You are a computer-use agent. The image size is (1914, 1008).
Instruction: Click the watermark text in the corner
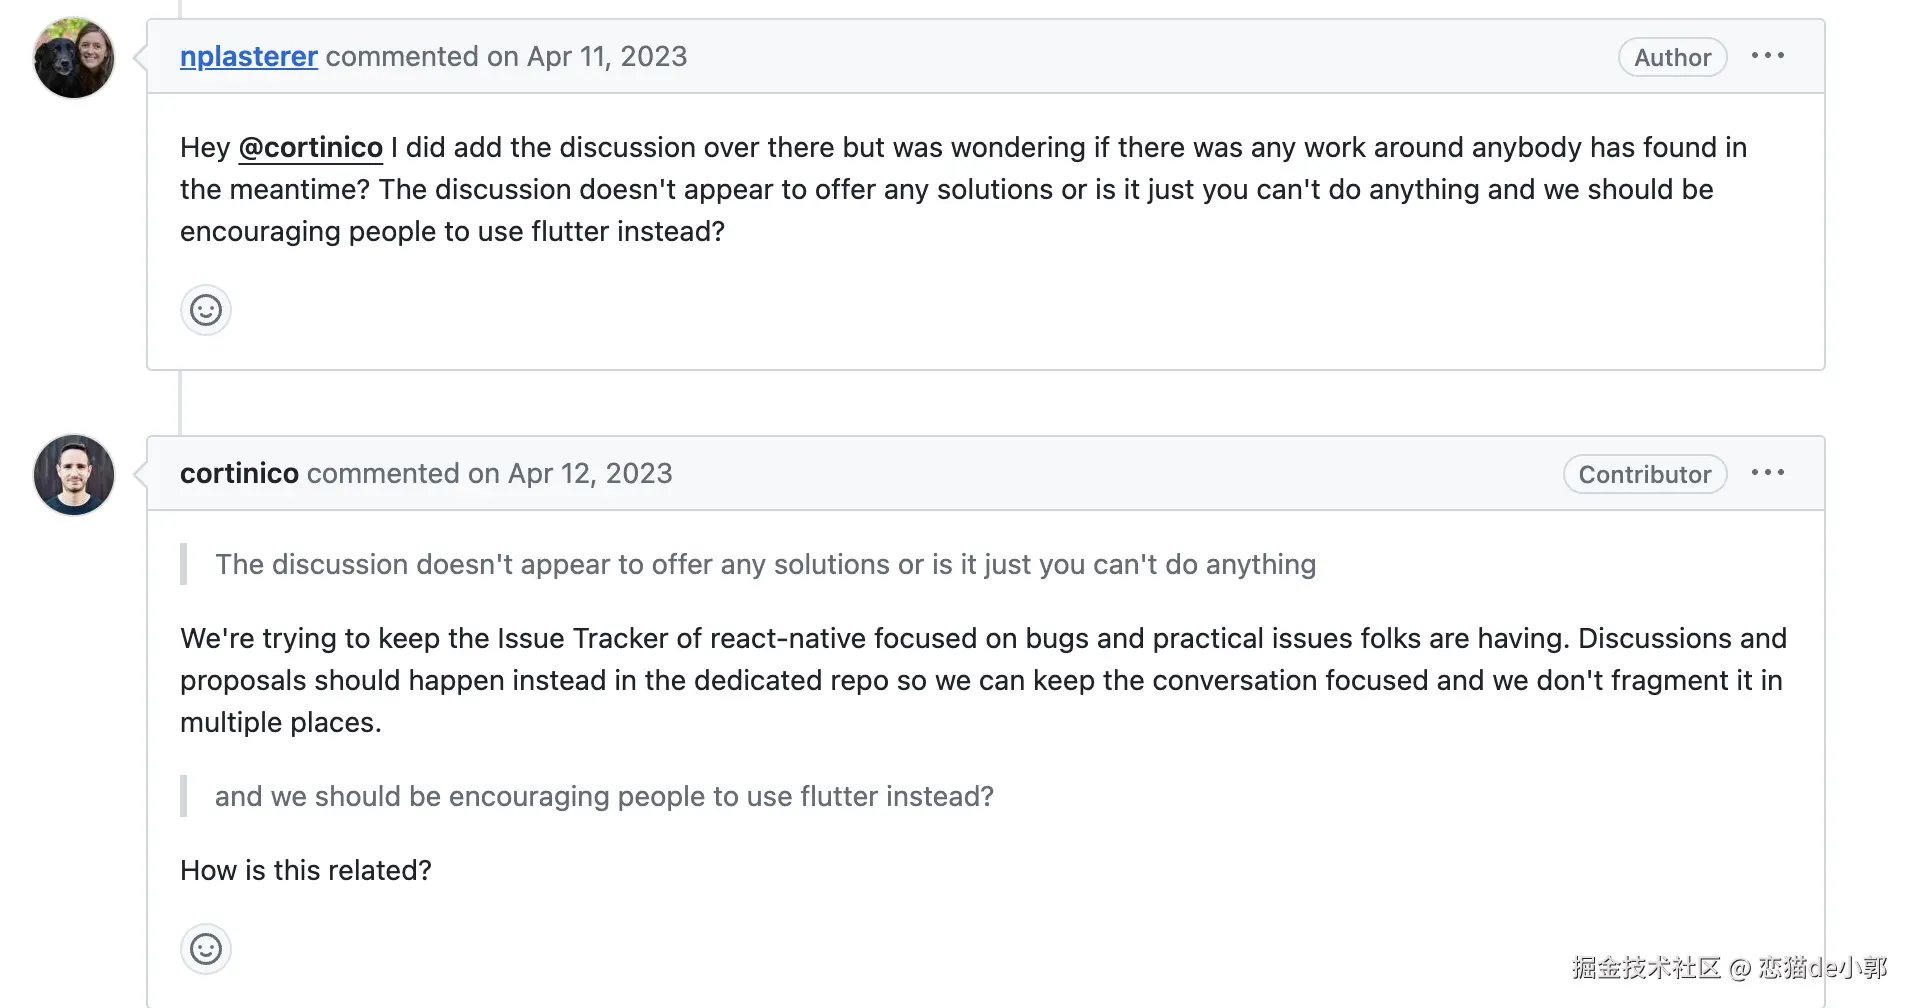click(1729, 968)
